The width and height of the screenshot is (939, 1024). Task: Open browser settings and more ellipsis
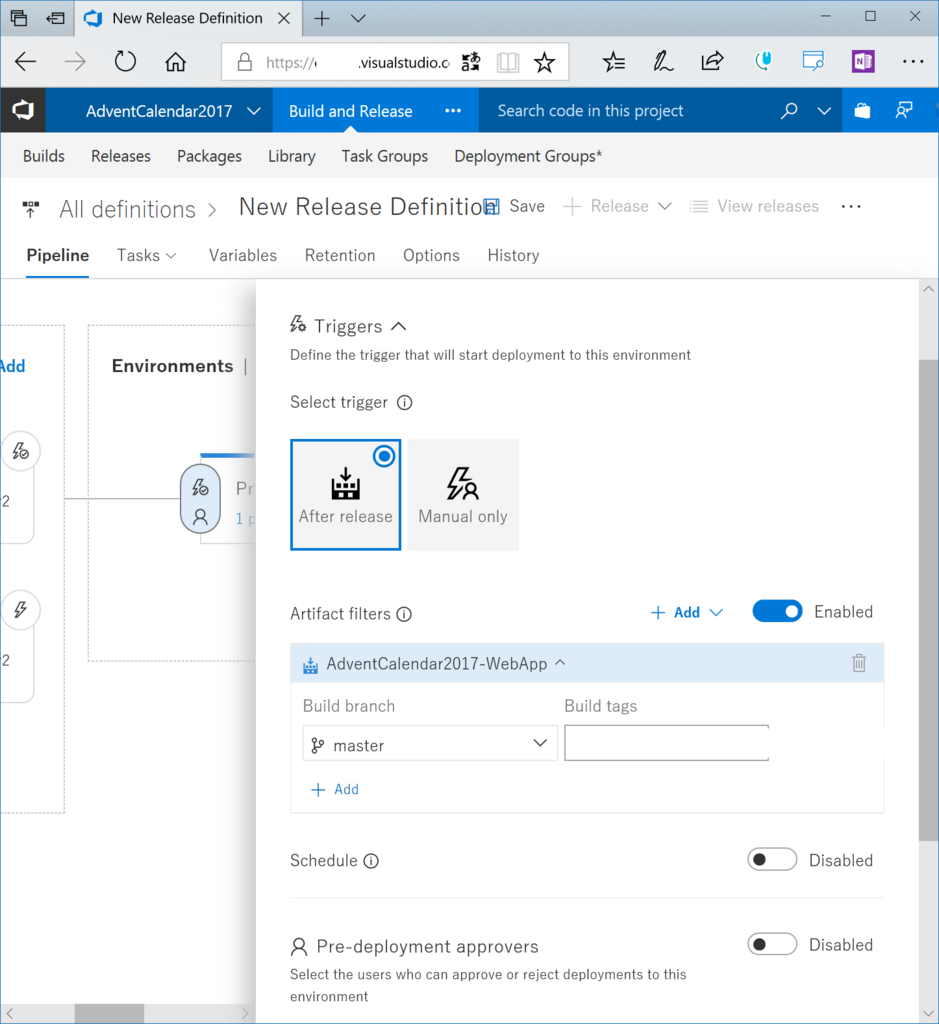(x=913, y=62)
